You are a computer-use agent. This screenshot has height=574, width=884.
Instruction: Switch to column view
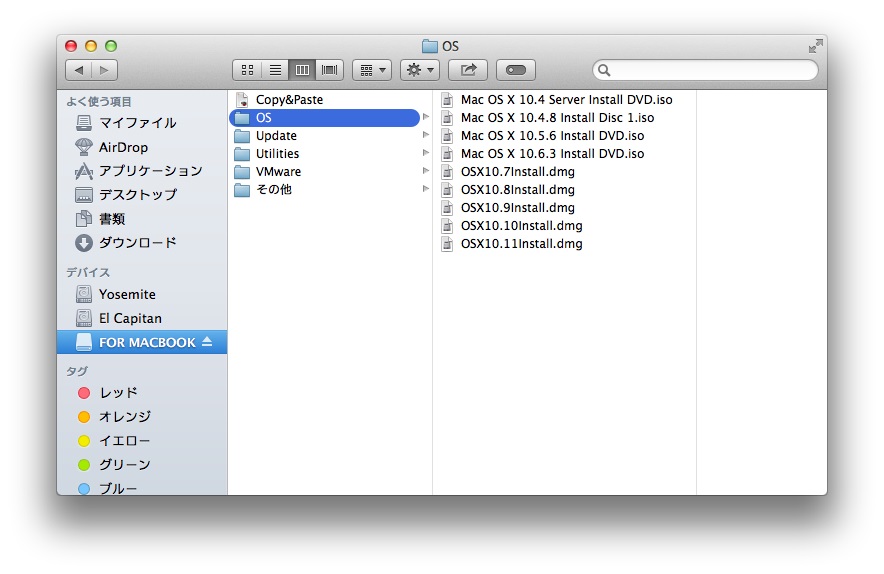[x=302, y=70]
